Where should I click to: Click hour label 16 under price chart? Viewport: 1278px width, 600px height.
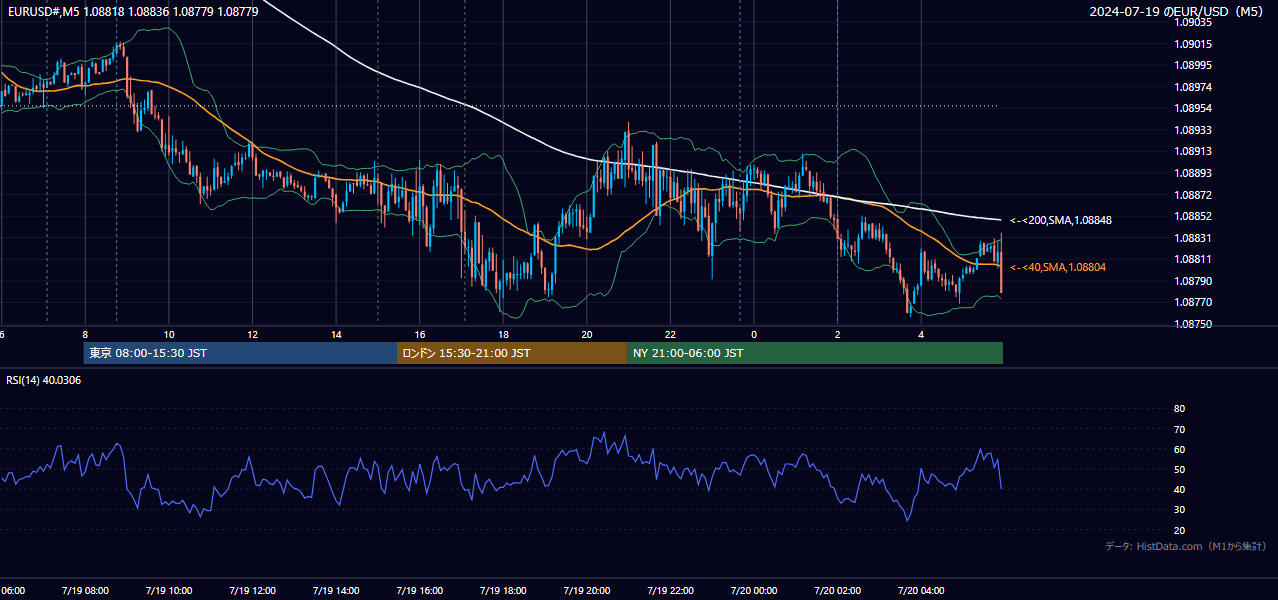pos(420,334)
